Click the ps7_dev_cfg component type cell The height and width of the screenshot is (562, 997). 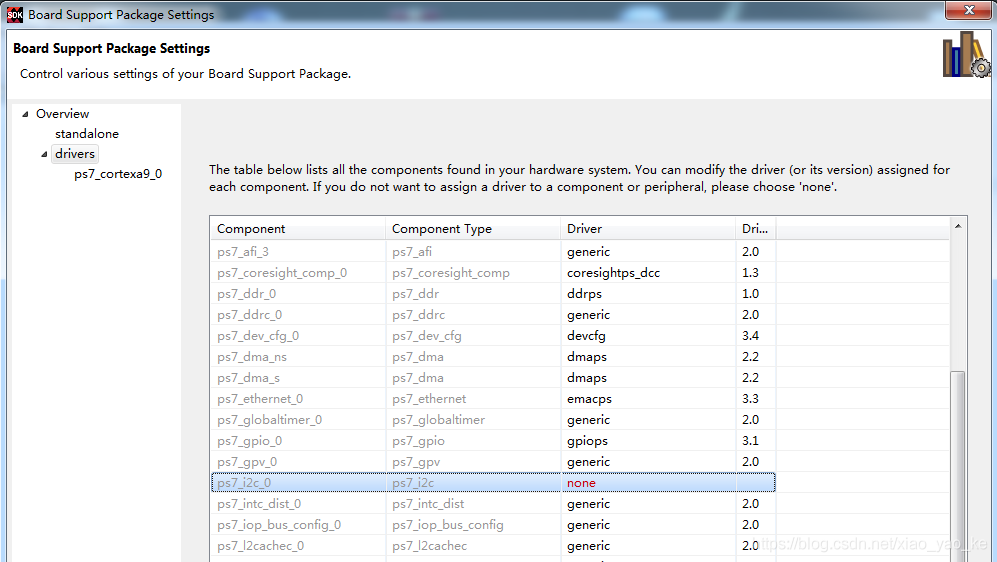(473, 336)
